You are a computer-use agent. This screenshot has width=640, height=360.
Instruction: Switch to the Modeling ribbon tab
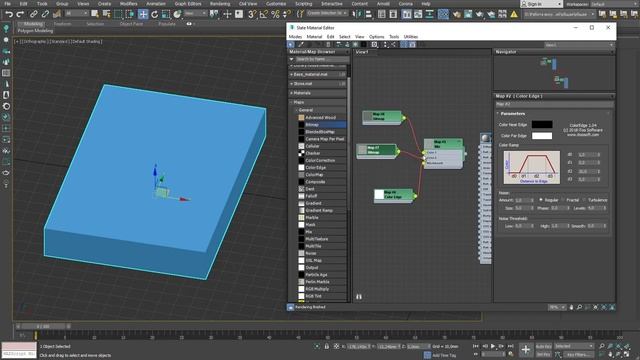[33, 24]
